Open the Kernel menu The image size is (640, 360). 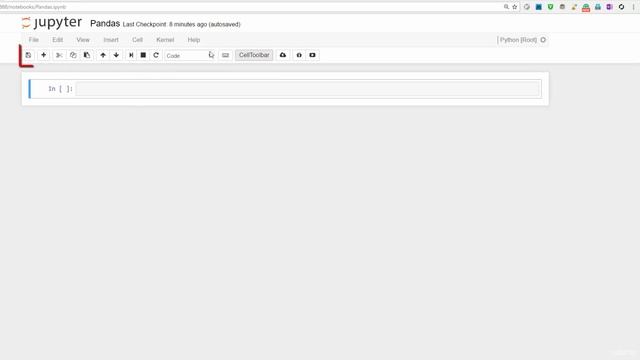(165, 40)
